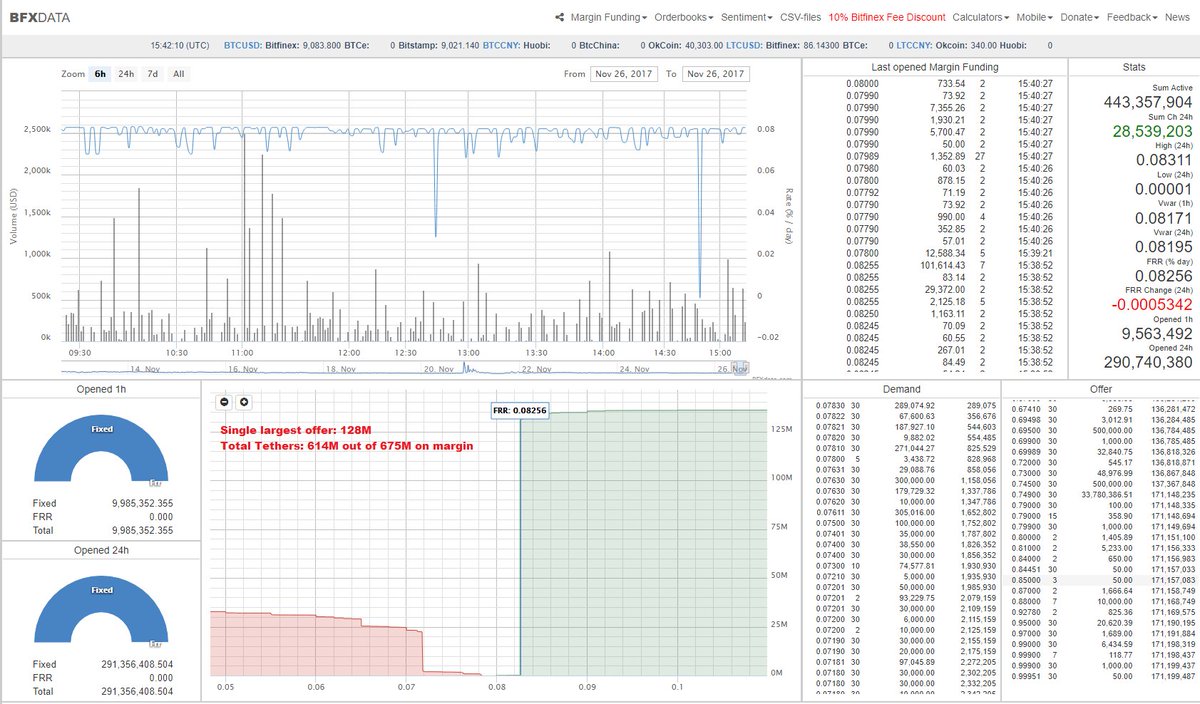This screenshot has width=1200, height=704.
Task: Zoom in the depth chart with plus button
Action: 243,401
